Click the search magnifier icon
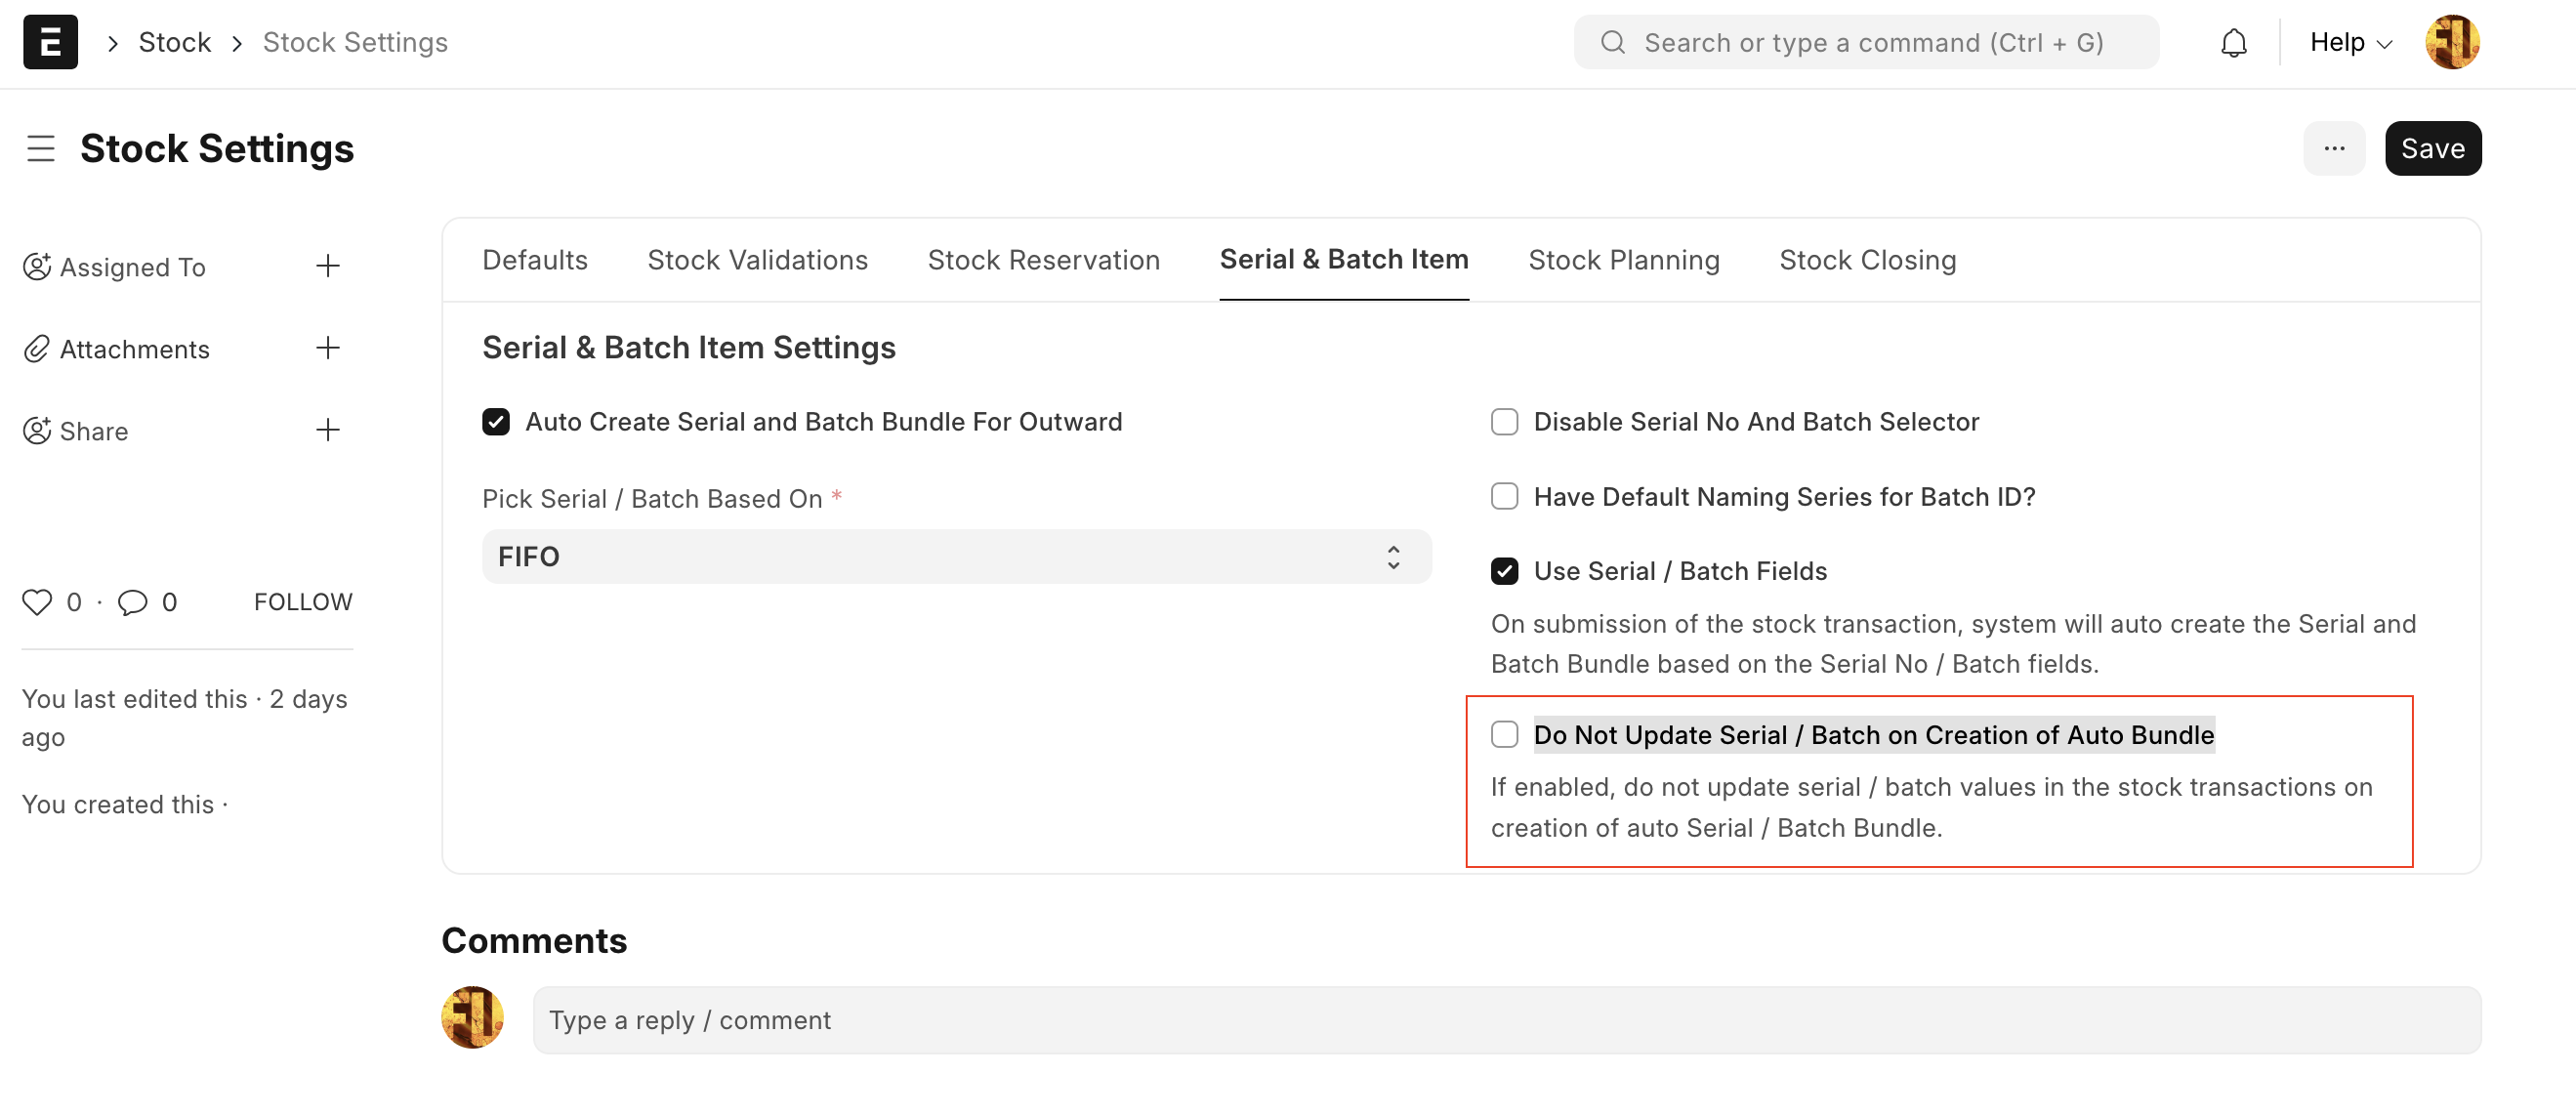 [x=1612, y=42]
